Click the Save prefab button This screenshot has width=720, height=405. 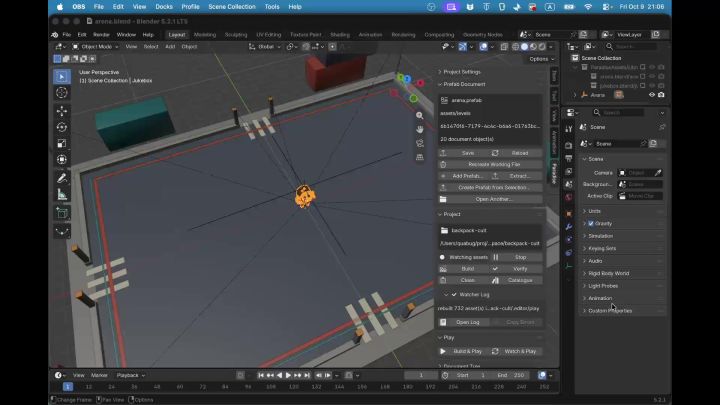click(464, 153)
